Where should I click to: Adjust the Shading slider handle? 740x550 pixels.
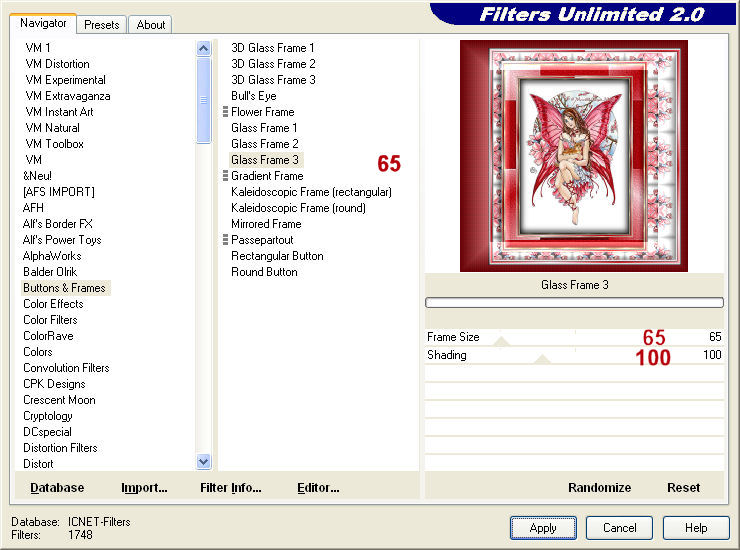(x=542, y=359)
